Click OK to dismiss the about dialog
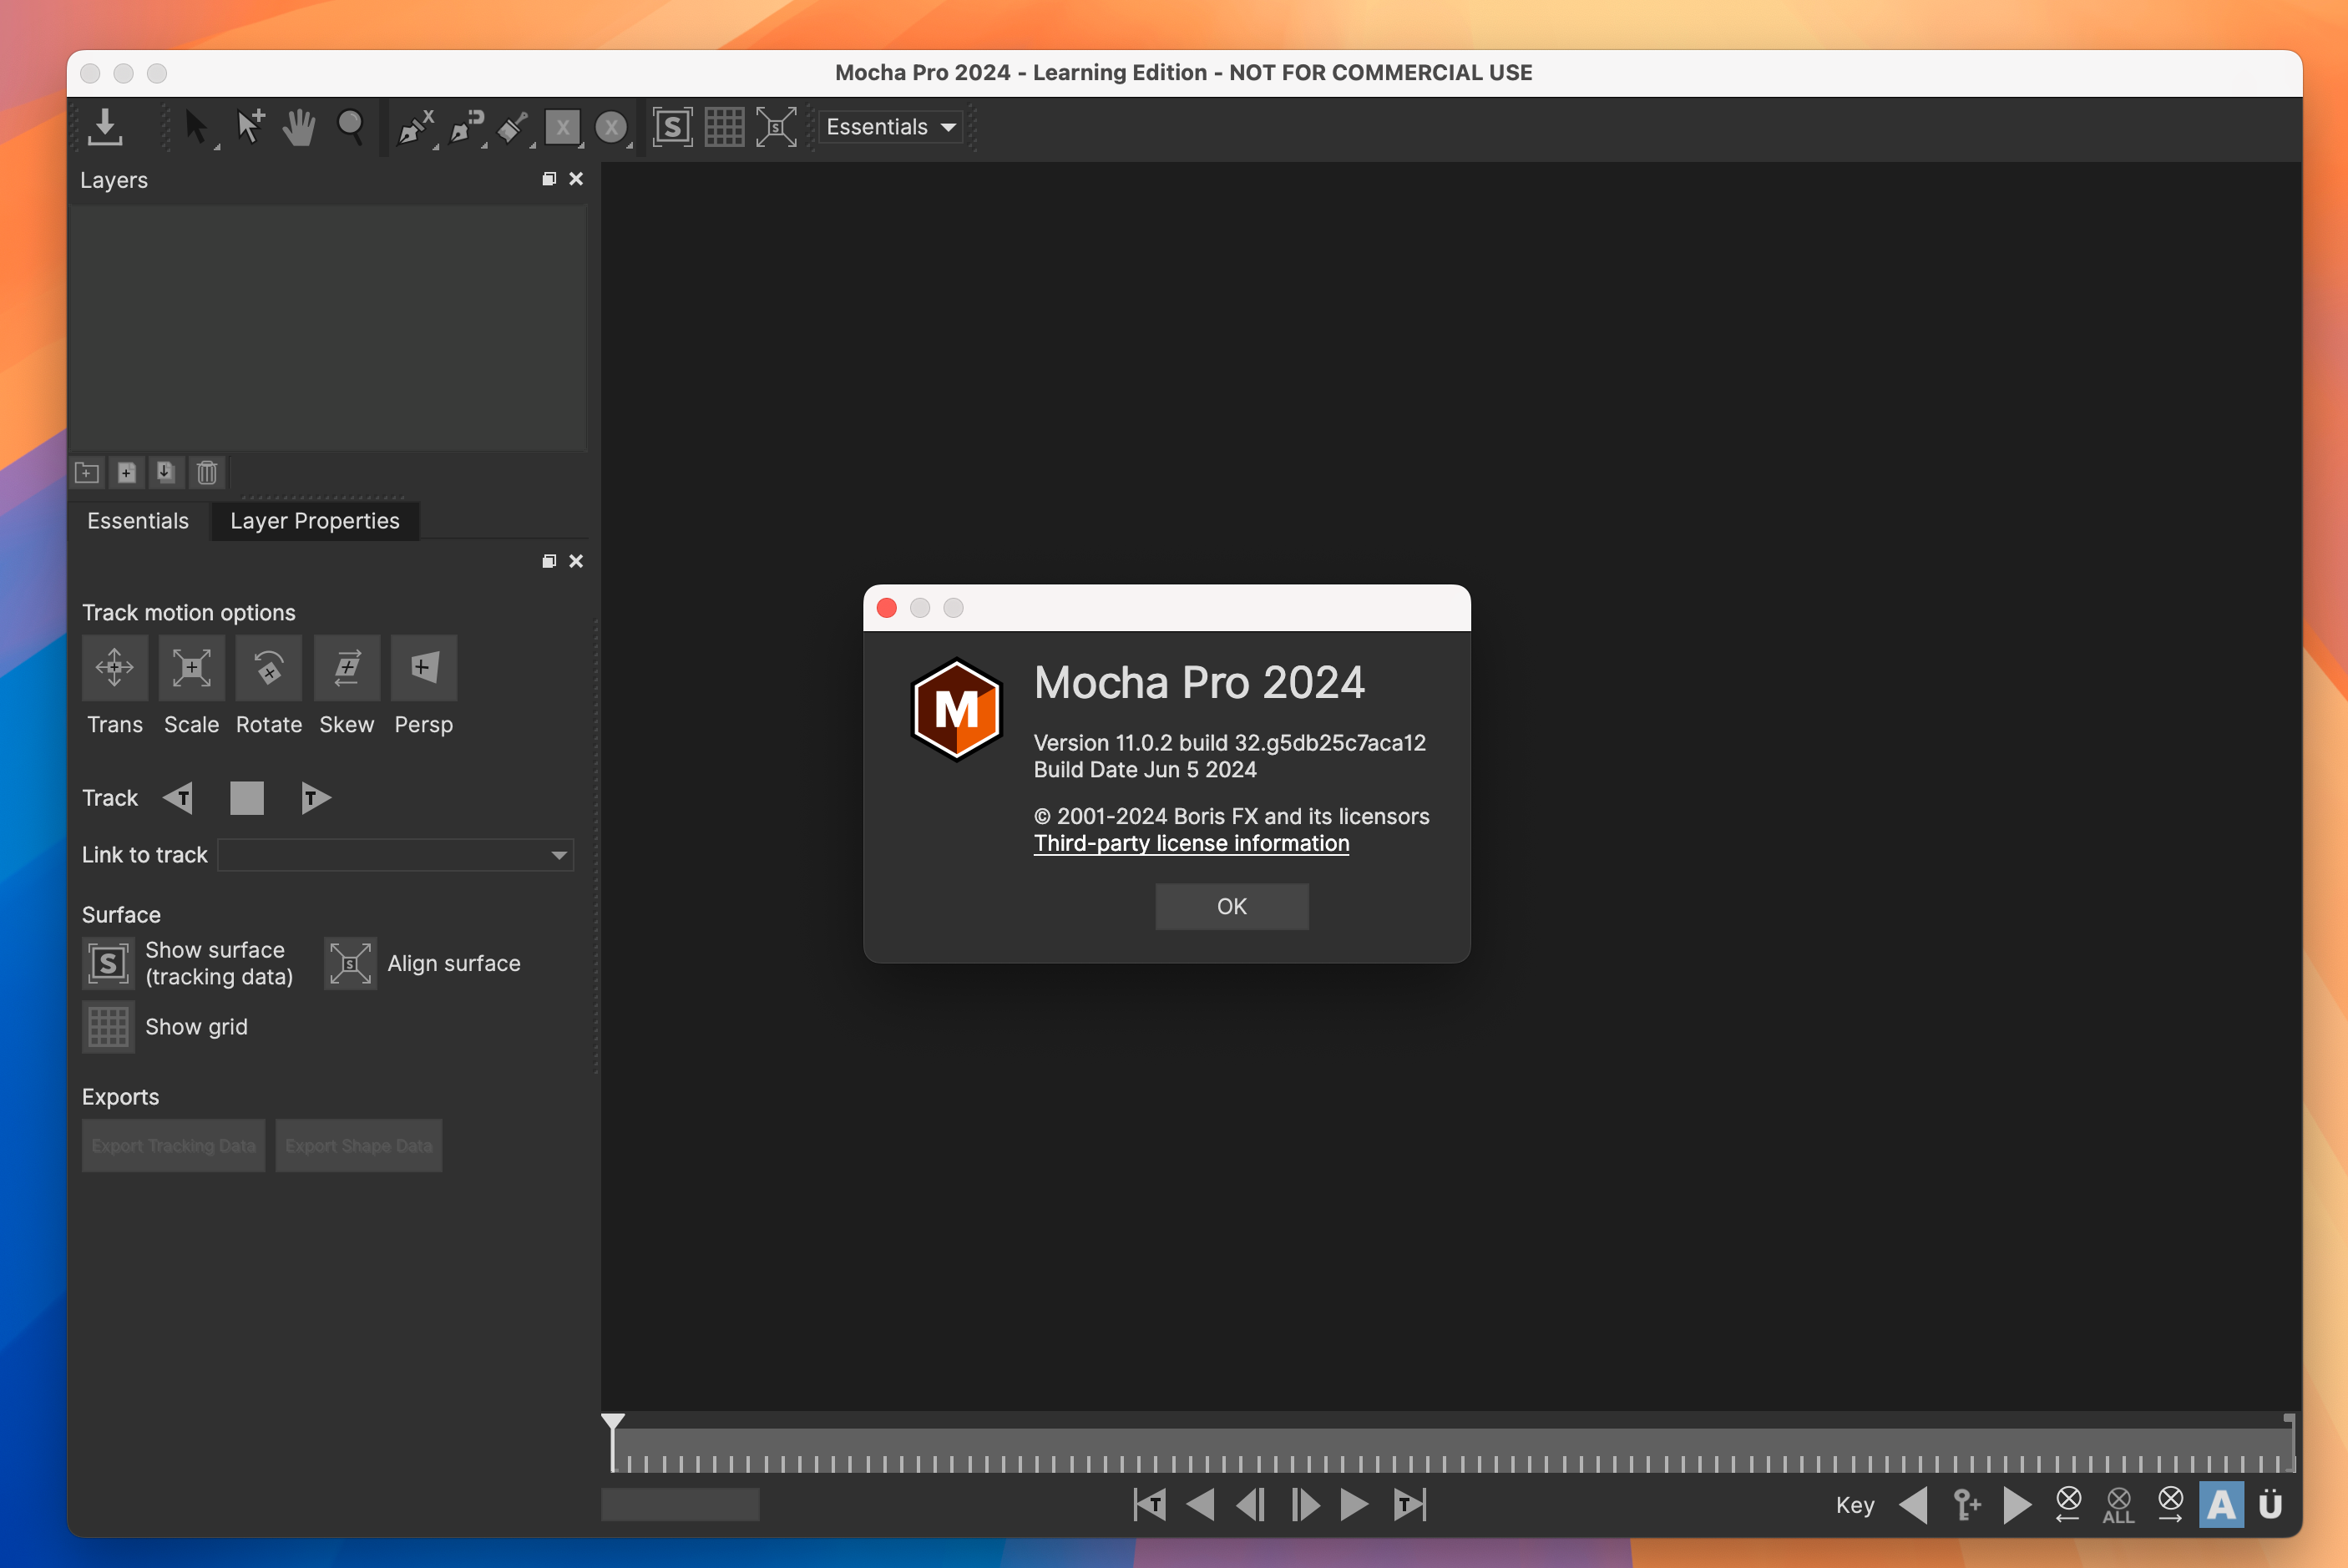Viewport: 2348px width, 1568px height. (1230, 905)
